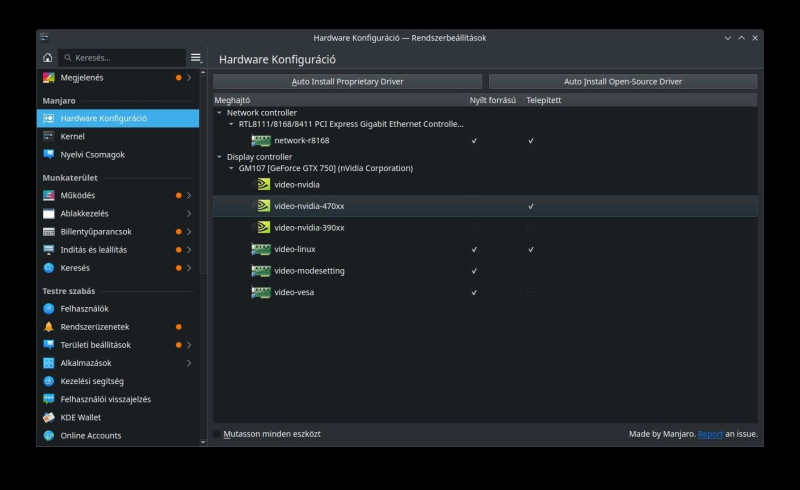800x490 pixels.
Task: Click the network-r8168 card icon
Action: [261, 140]
